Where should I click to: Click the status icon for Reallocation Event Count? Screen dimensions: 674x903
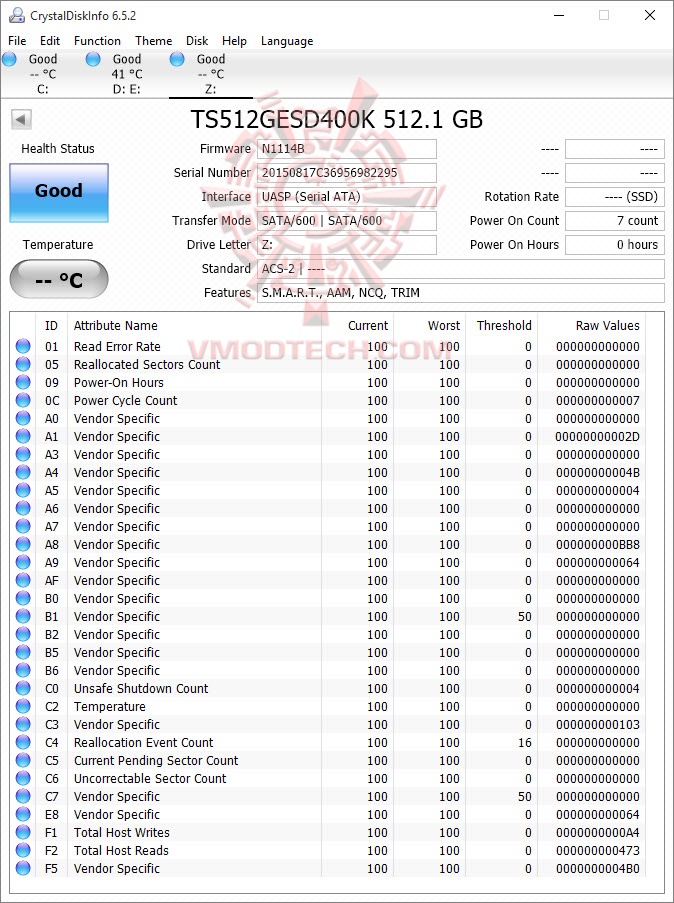tap(23, 742)
